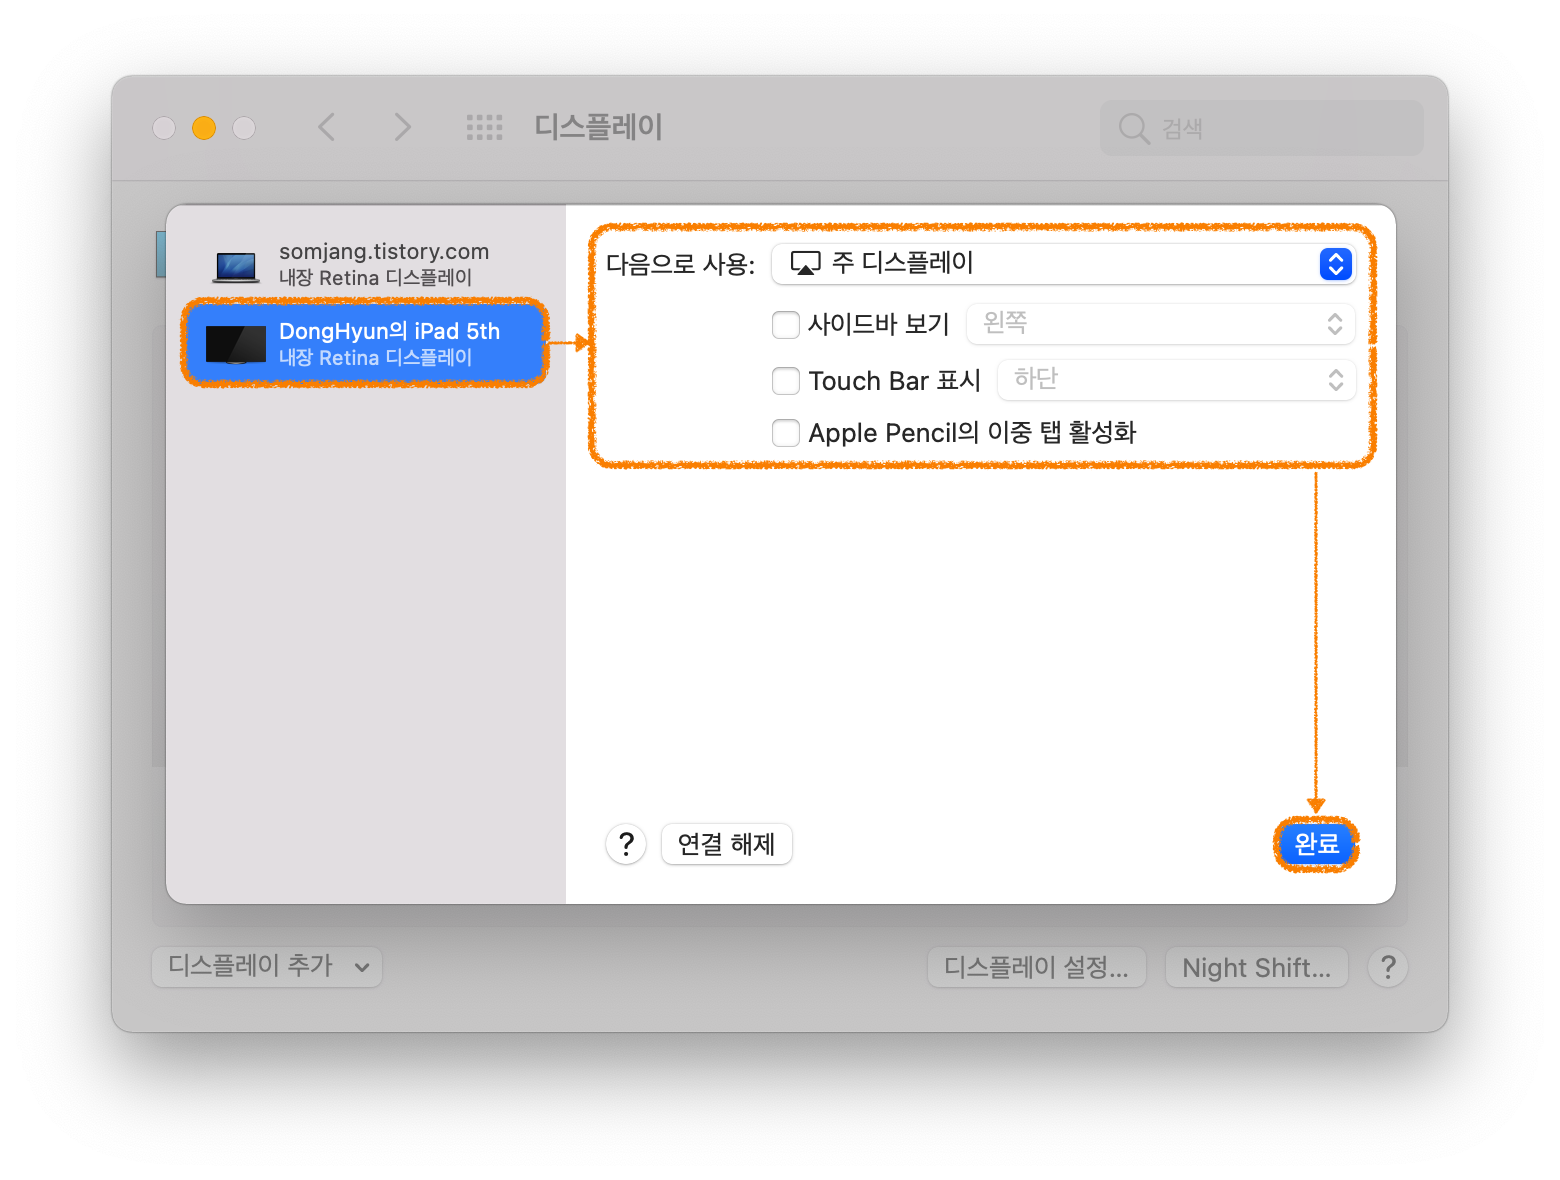Open the show-all preferences grid icon
The image size is (1560, 1180).
[x=485, y=127]
